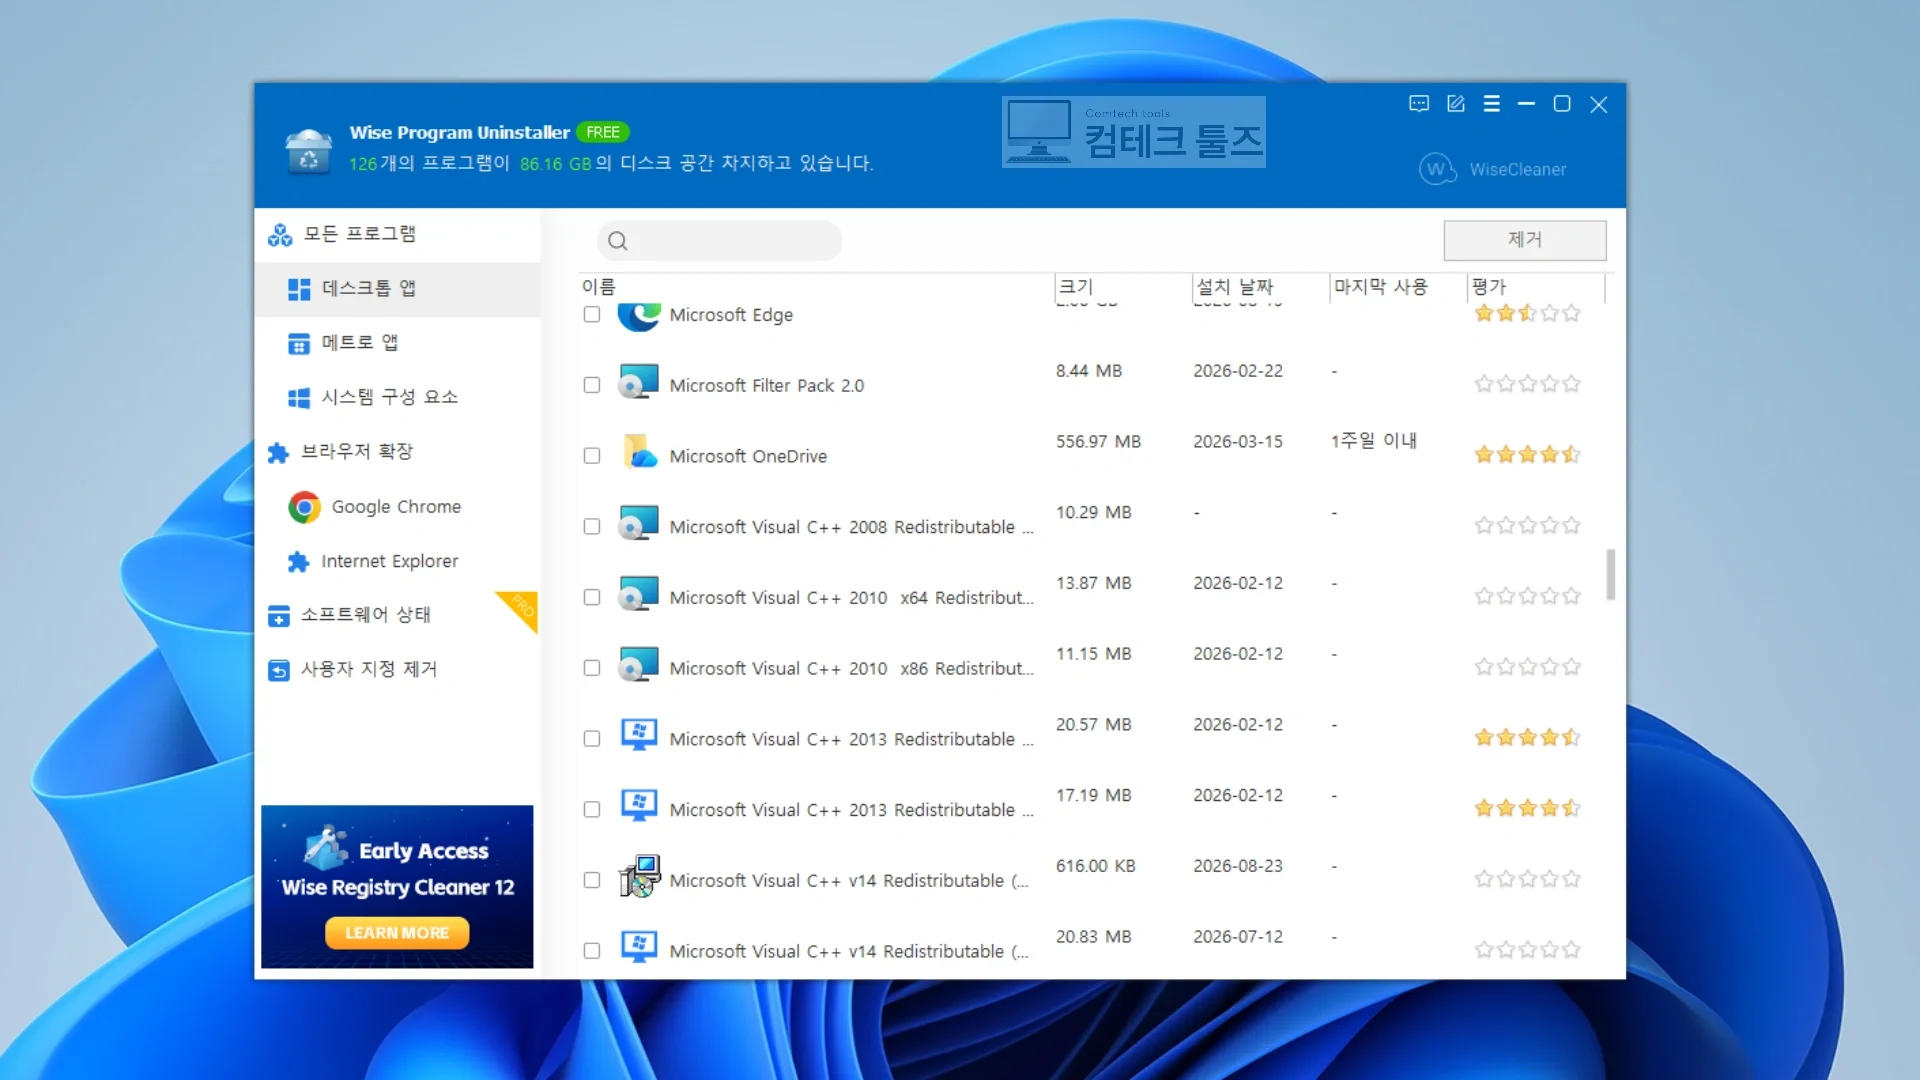Select the 메트로 앱 sidebar item
This screenshot has width=1920, height=1080.
(397, 343)
